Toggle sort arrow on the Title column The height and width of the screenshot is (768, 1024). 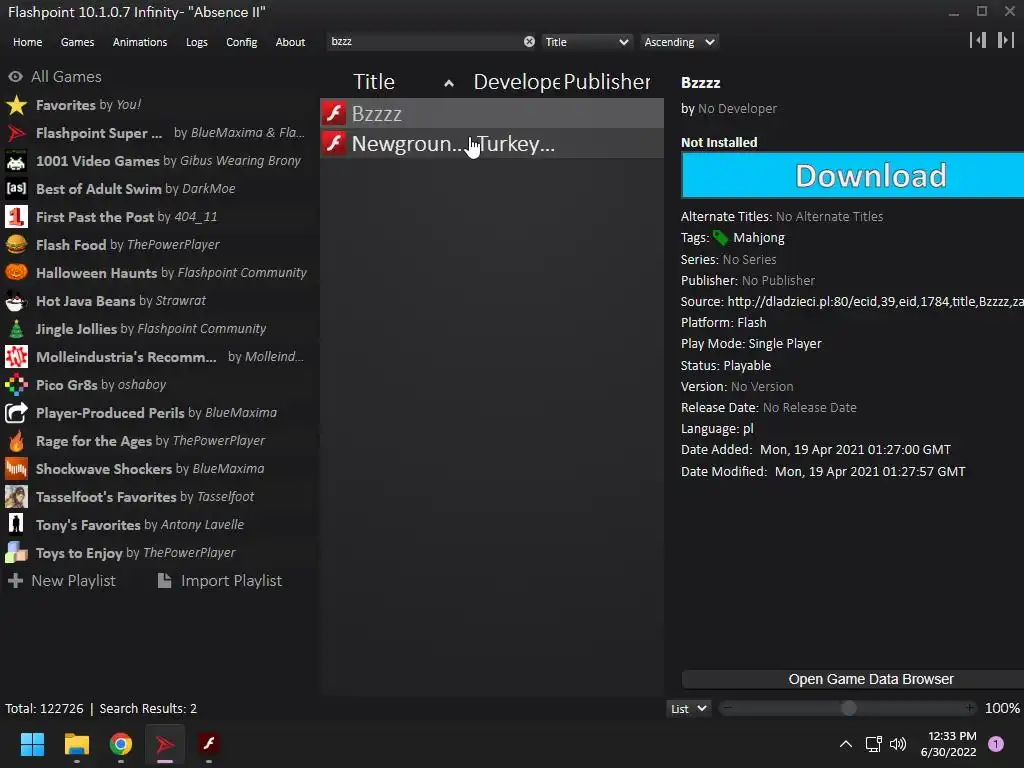449,83
